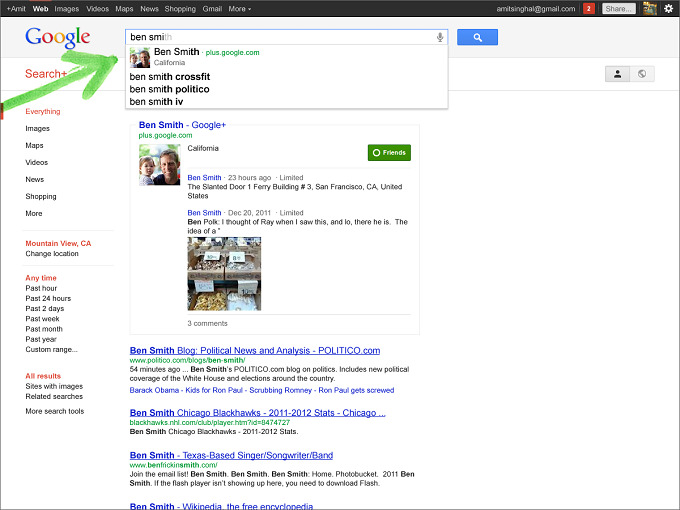Screen dimensions: 680x510
Task: Filter results by Past week
Action: [x=42, y=319]
